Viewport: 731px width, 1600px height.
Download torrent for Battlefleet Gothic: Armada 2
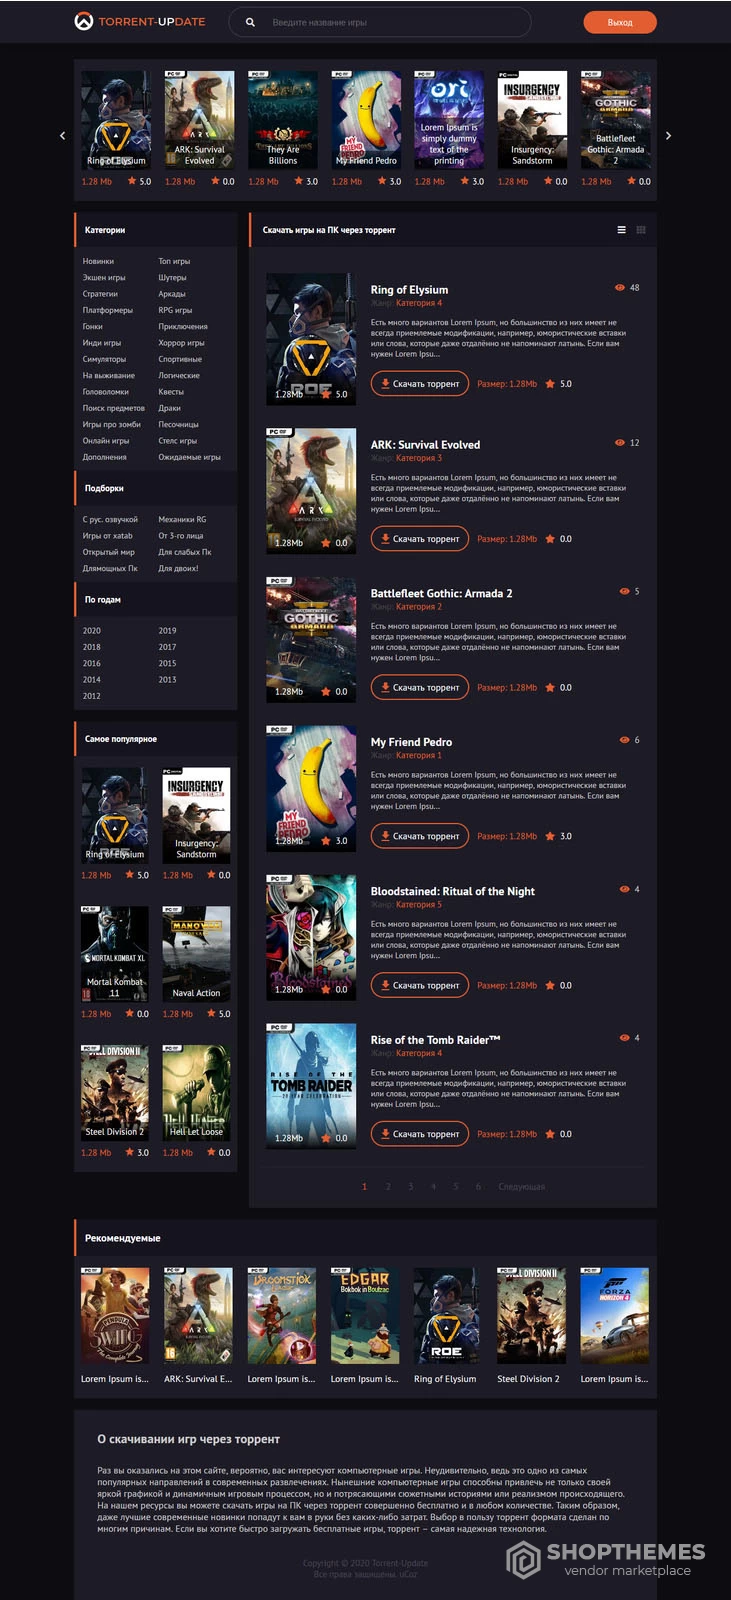click(419, 688)
